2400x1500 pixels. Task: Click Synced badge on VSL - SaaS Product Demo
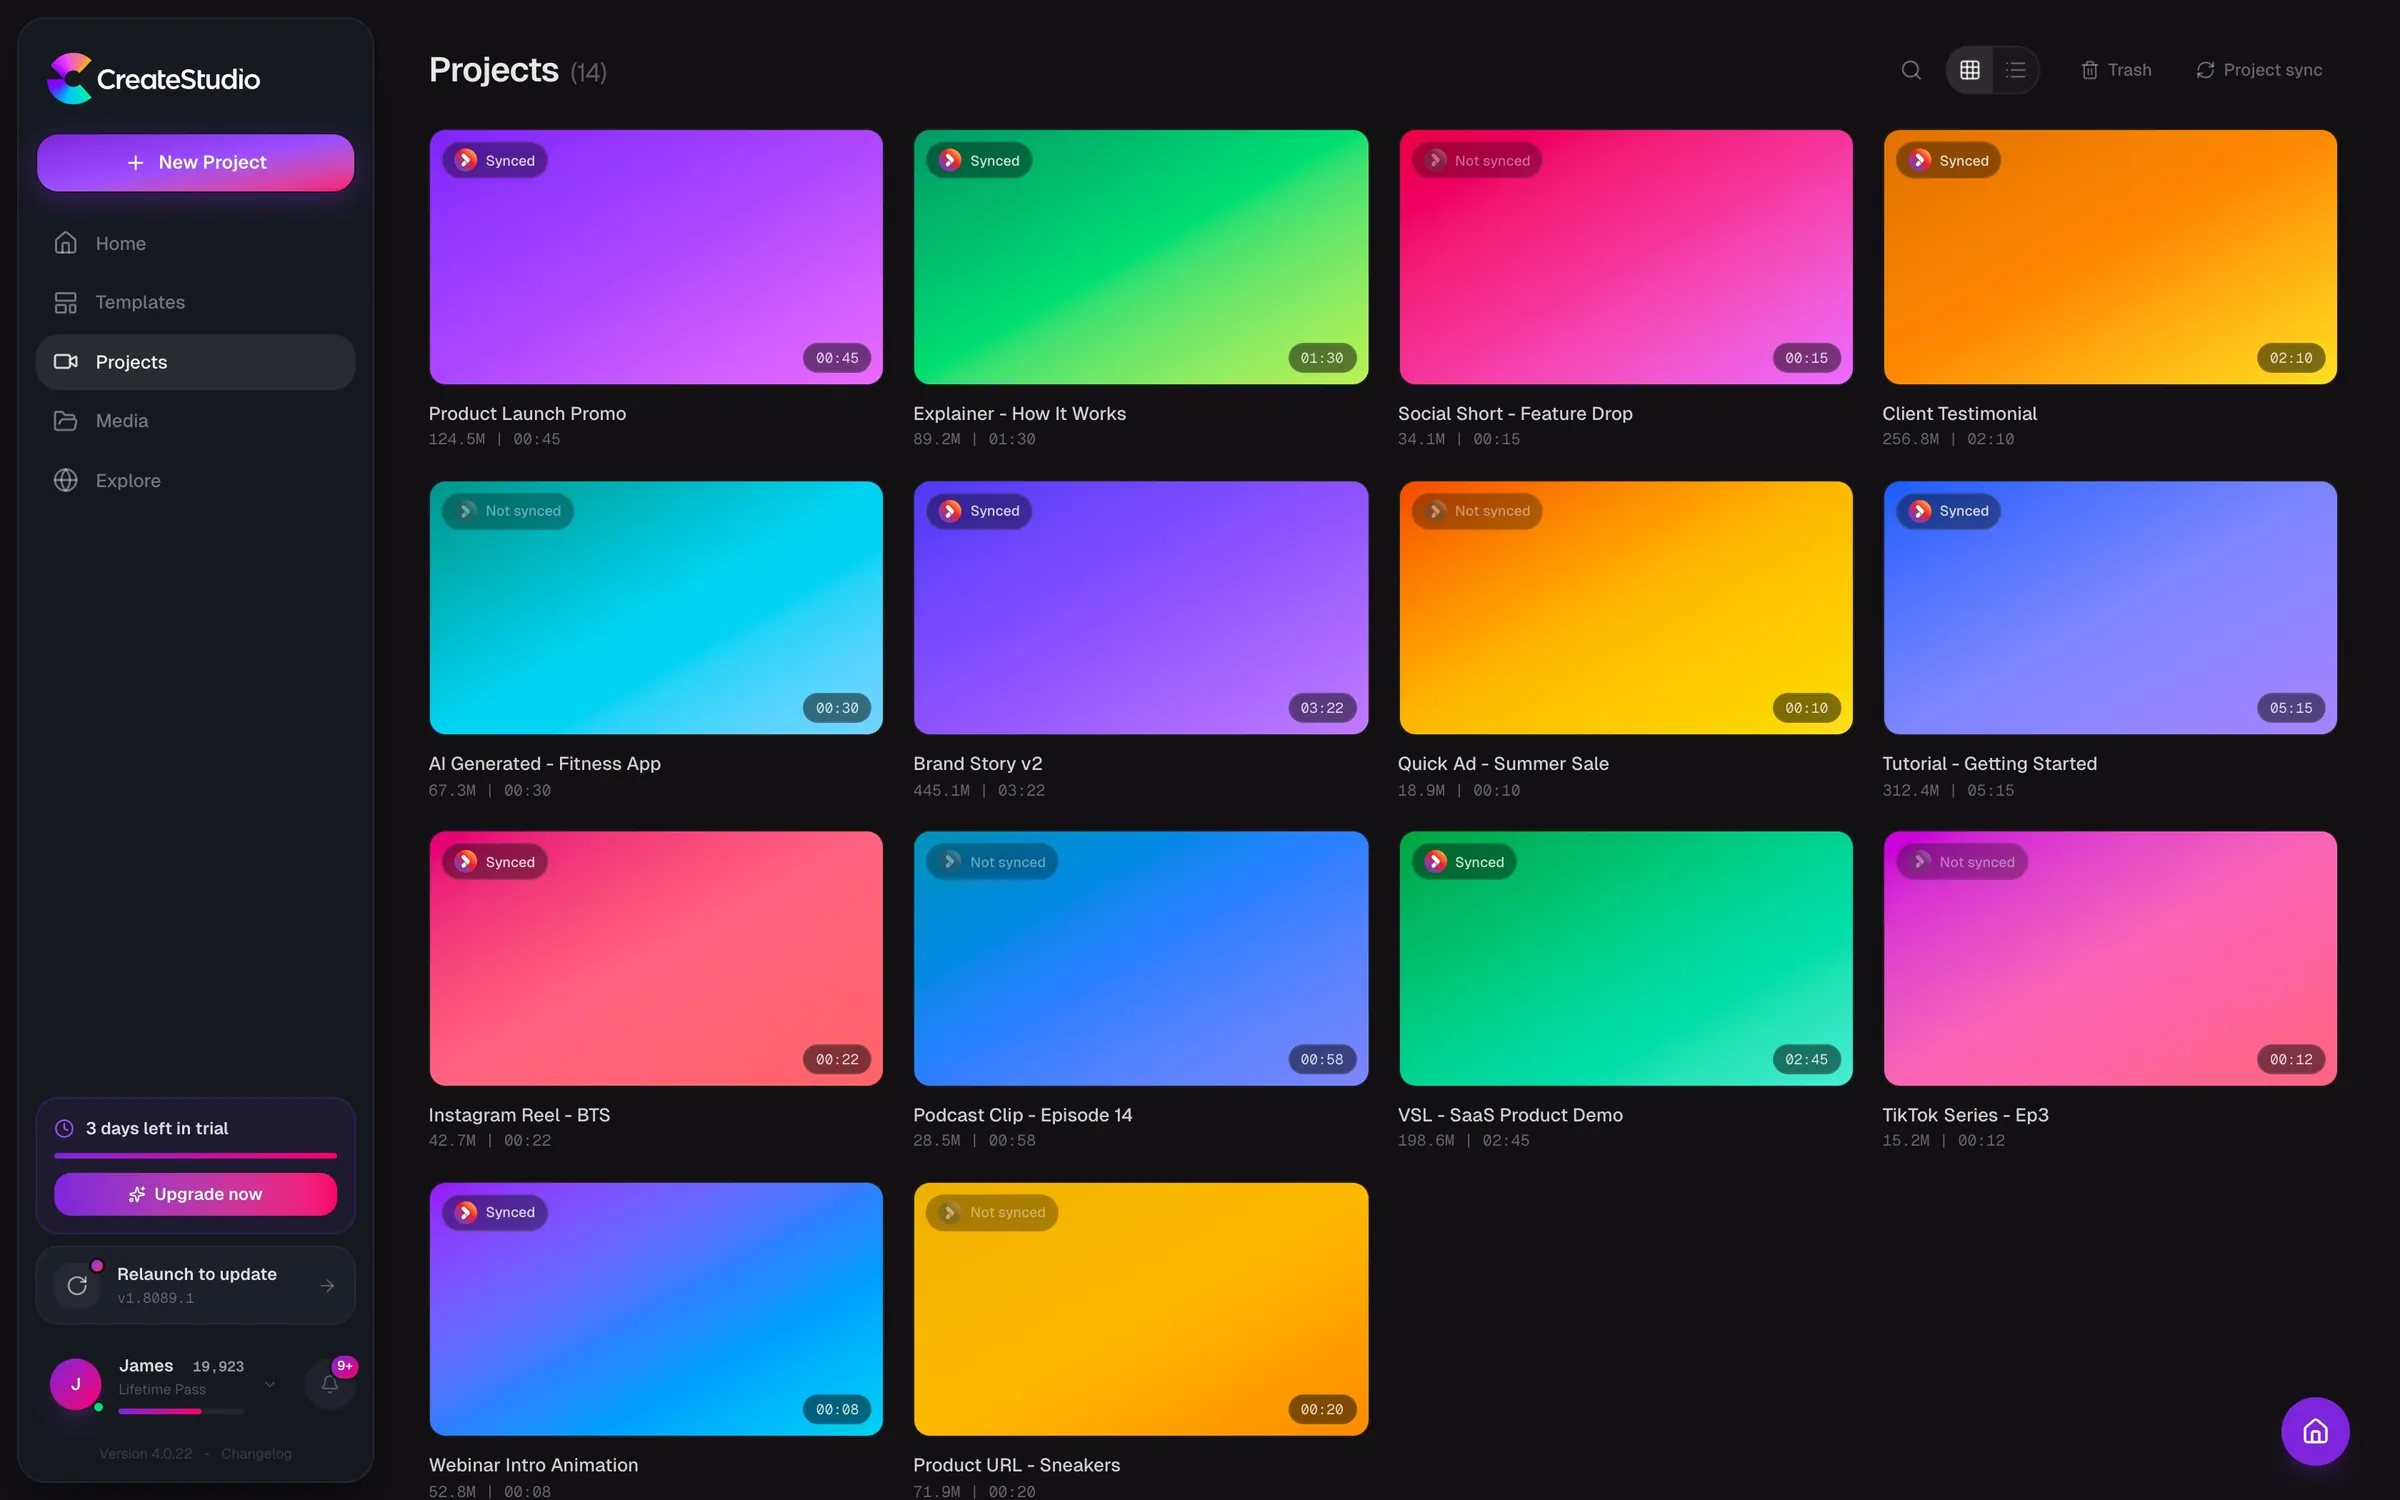1464,862
